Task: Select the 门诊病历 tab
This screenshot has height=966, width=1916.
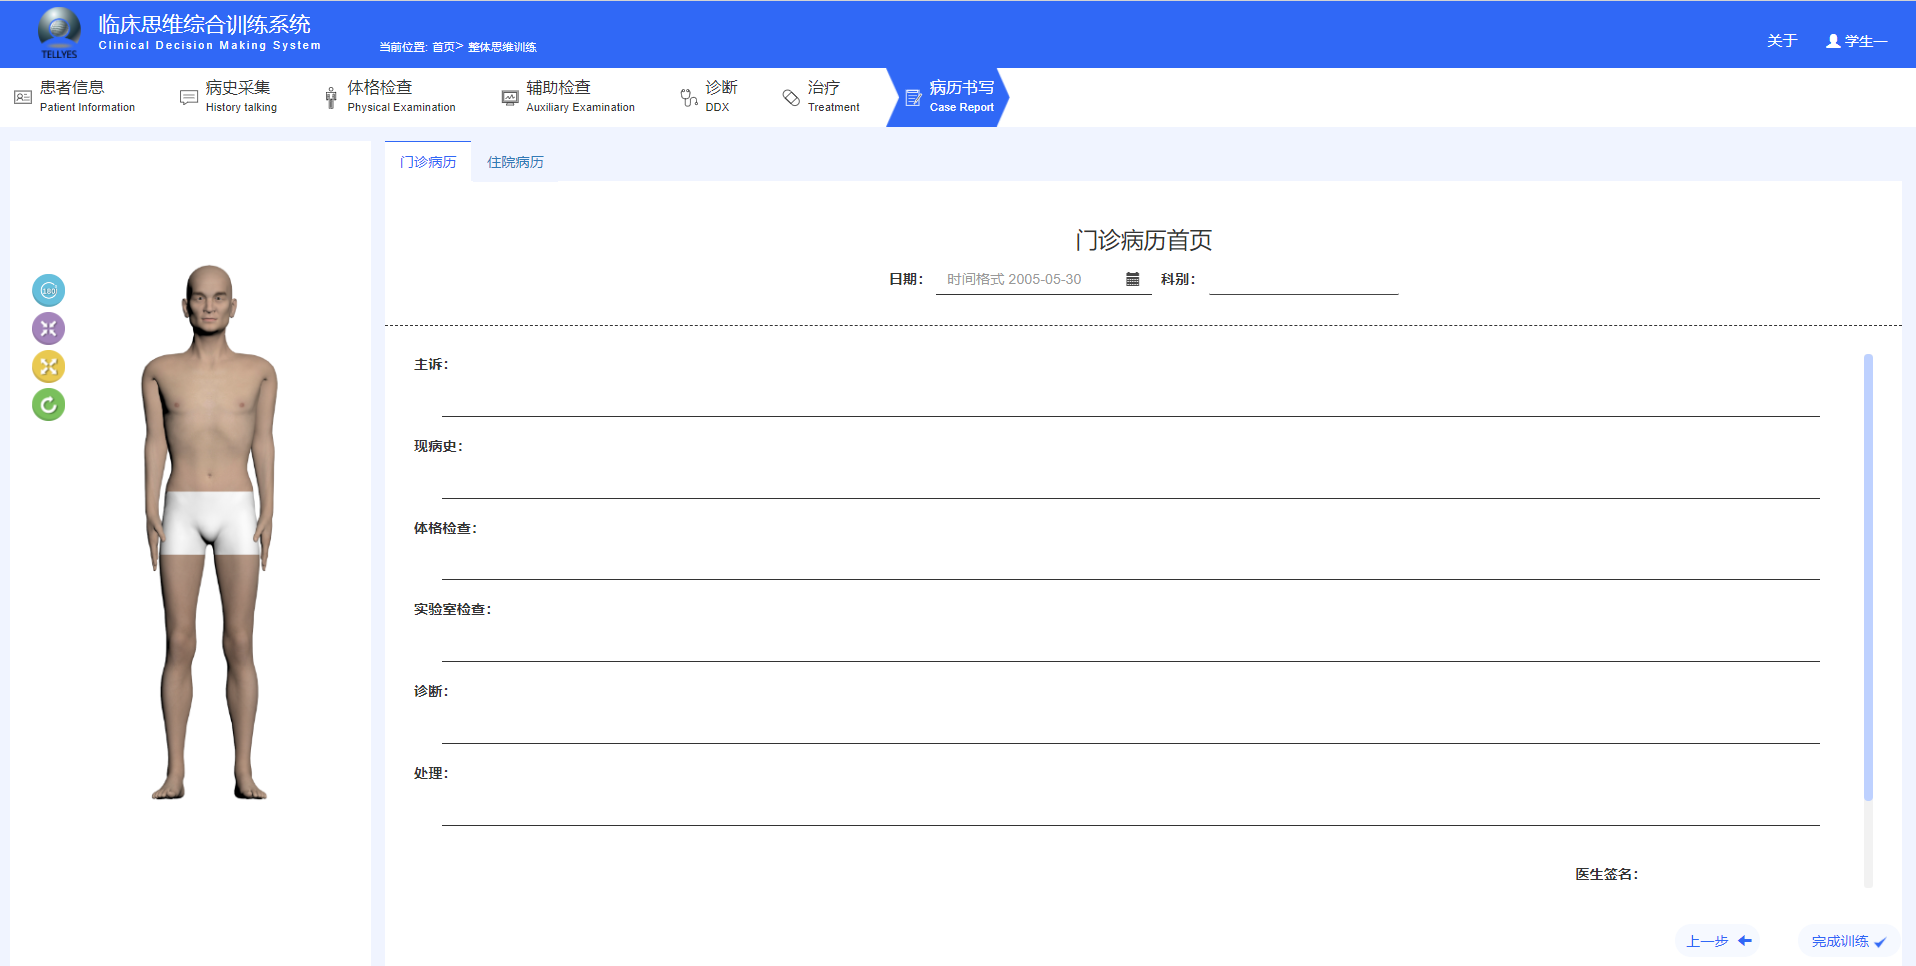Action: coord(428,162)
